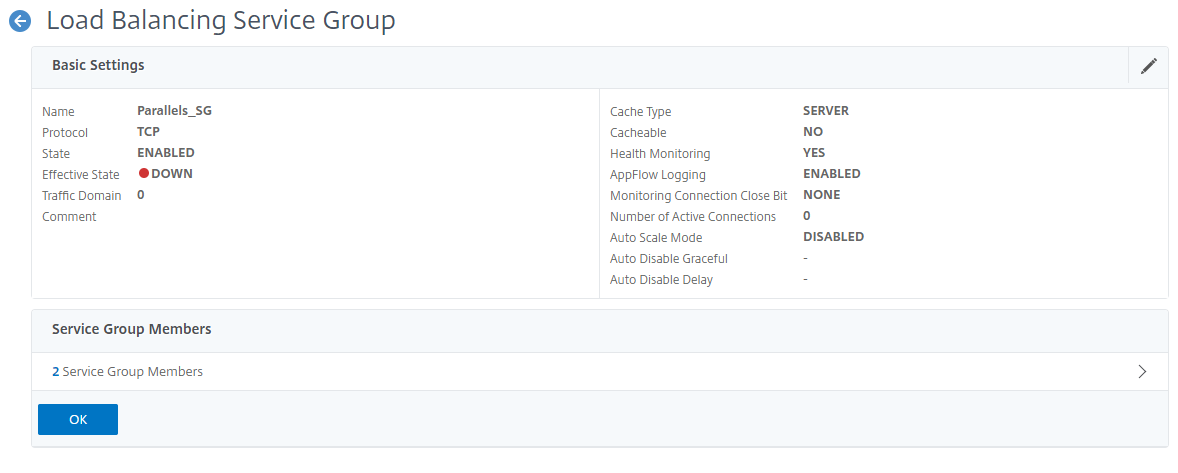Click the Traffic Domain label
The width and height of the screenshot is (1178, 473).
pos(81,195)
